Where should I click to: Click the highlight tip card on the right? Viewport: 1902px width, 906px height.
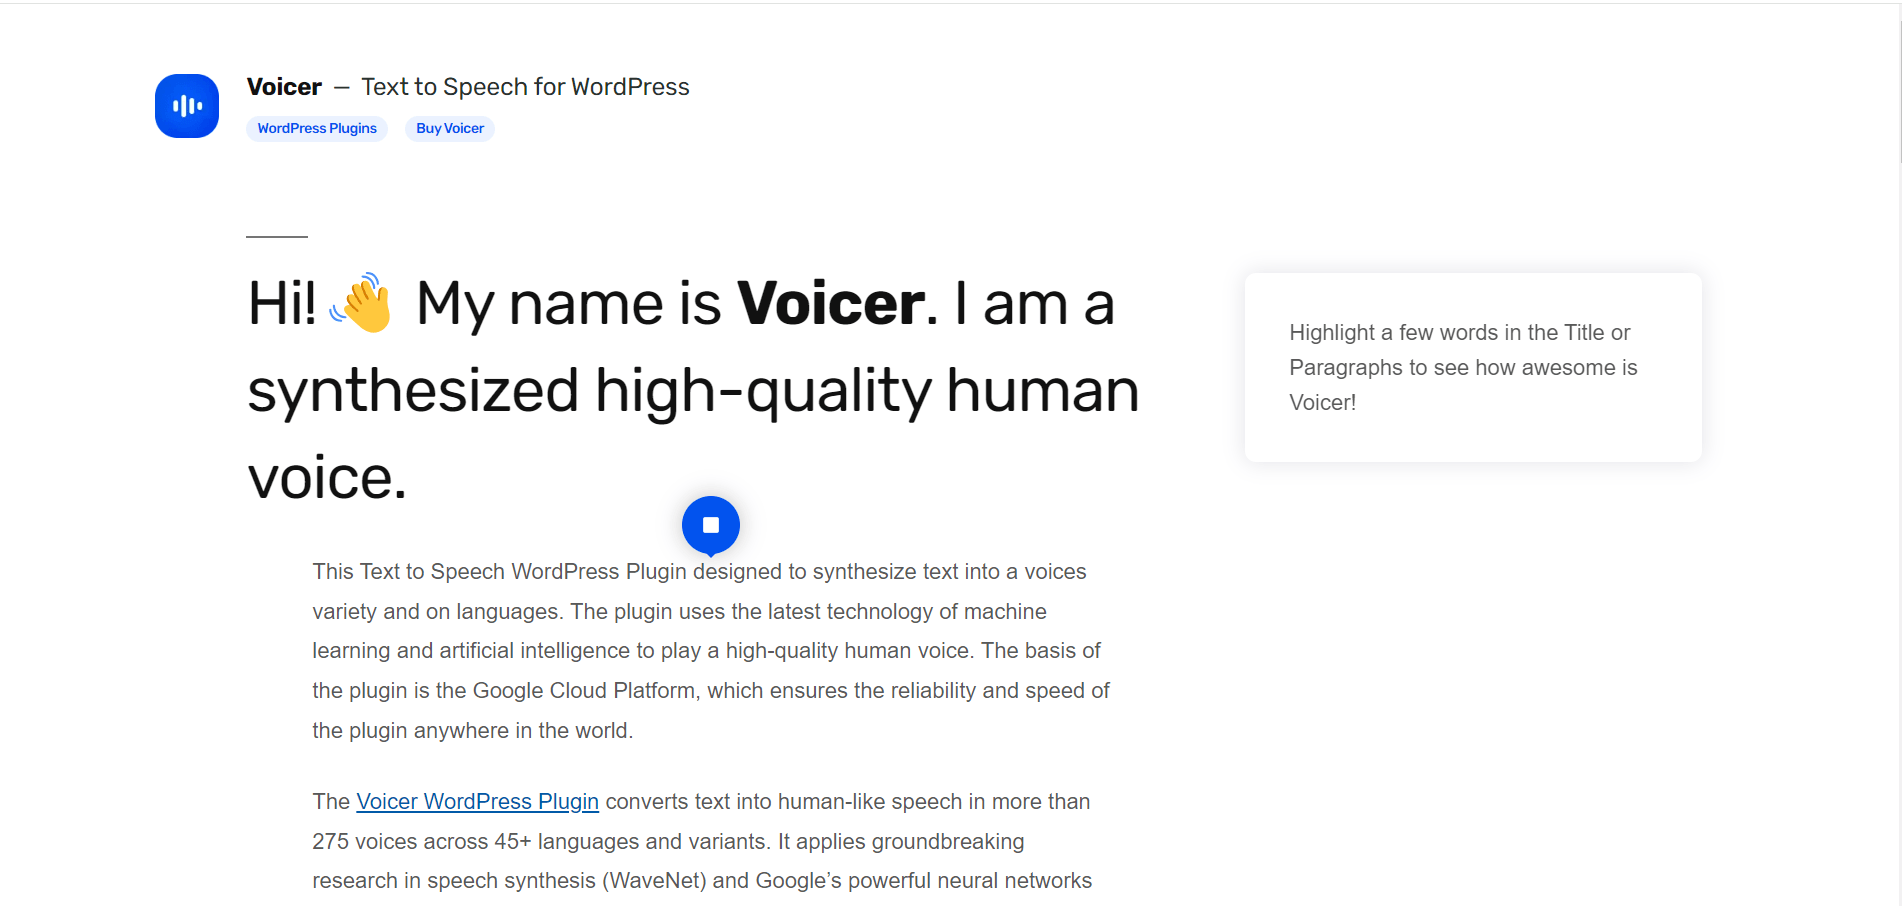tap(1472, 367)
